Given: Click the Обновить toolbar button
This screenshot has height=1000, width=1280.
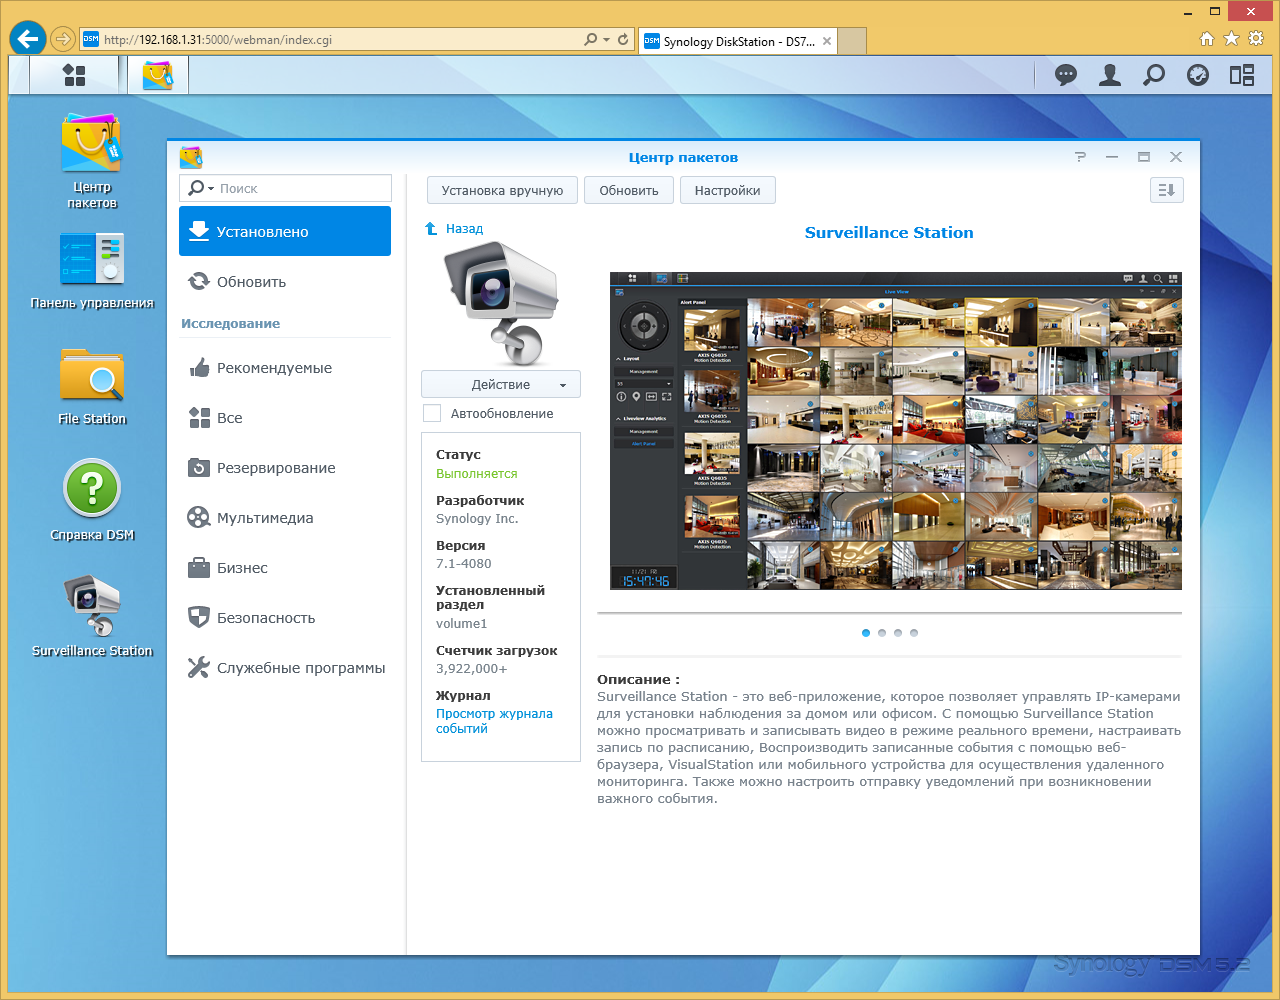Looking at the screenshot, I should tap(629, 190).
